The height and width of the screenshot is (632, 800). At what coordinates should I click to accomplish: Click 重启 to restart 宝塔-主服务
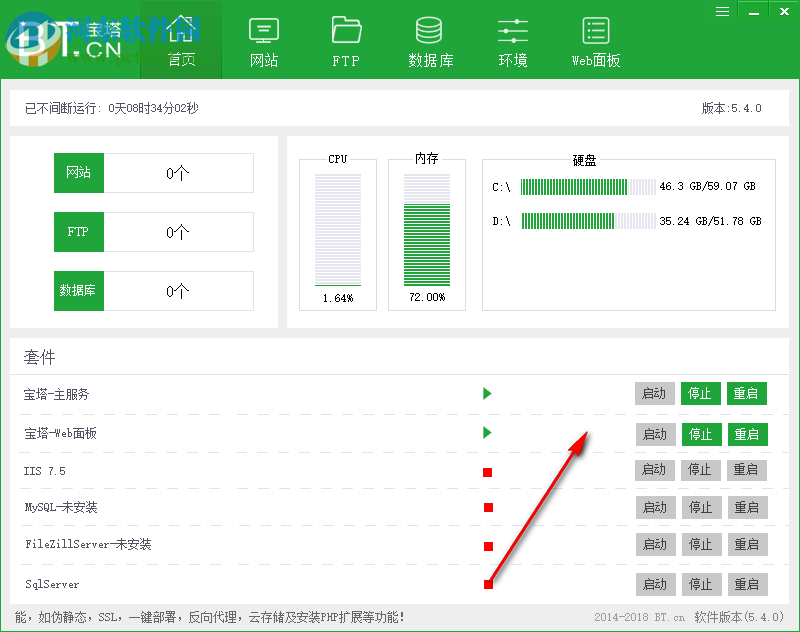[x=747, y=393]
